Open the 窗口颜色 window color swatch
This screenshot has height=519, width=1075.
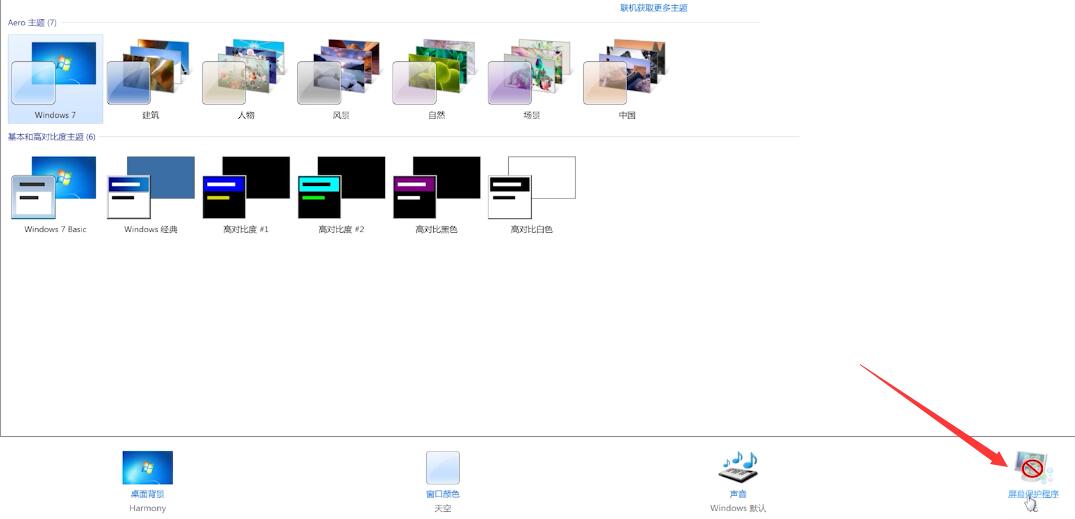click(442, 468)
